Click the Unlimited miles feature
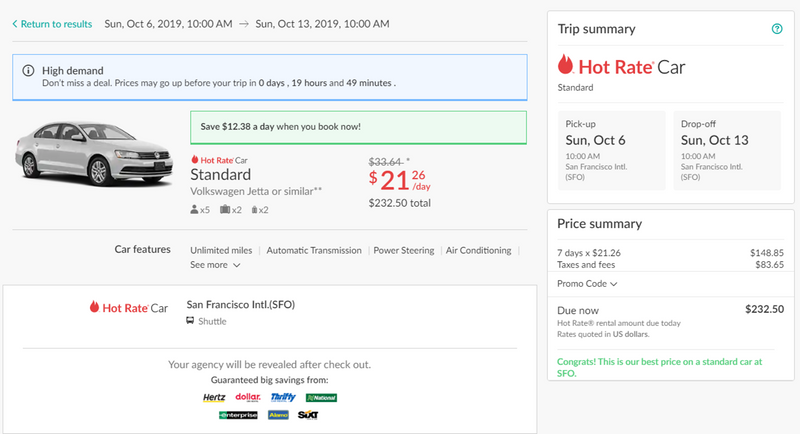The height and width of the screenshot is (434, 800). [x=221, y=250]
